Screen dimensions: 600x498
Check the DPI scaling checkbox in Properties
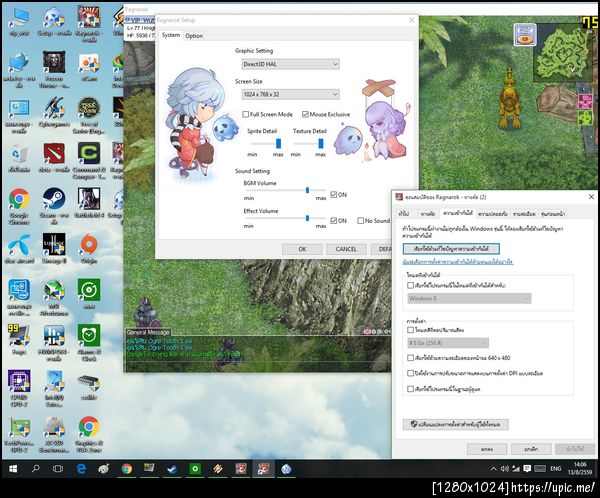411,373
